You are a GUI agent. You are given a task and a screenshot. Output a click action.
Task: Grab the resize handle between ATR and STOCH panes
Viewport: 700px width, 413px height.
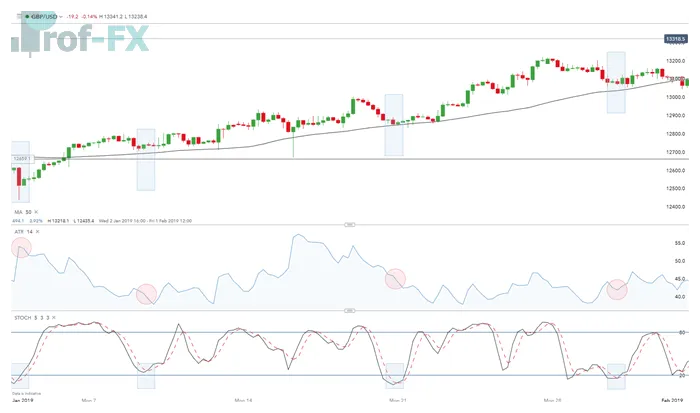point(350,311)
